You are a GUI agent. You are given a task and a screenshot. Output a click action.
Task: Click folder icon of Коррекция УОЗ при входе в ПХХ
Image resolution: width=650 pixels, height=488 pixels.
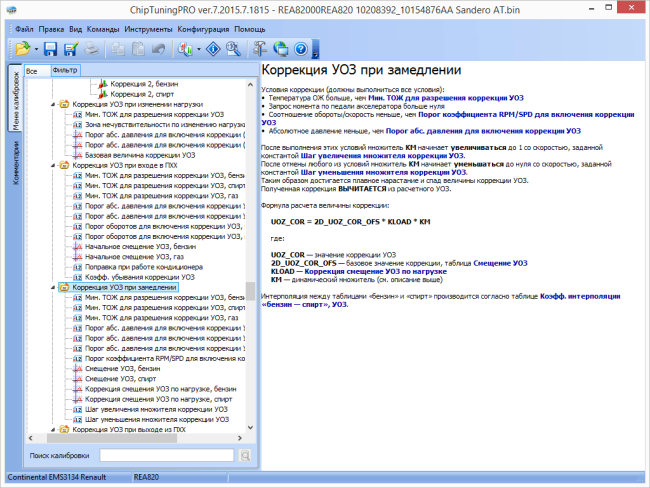click(x=64, y=165)
